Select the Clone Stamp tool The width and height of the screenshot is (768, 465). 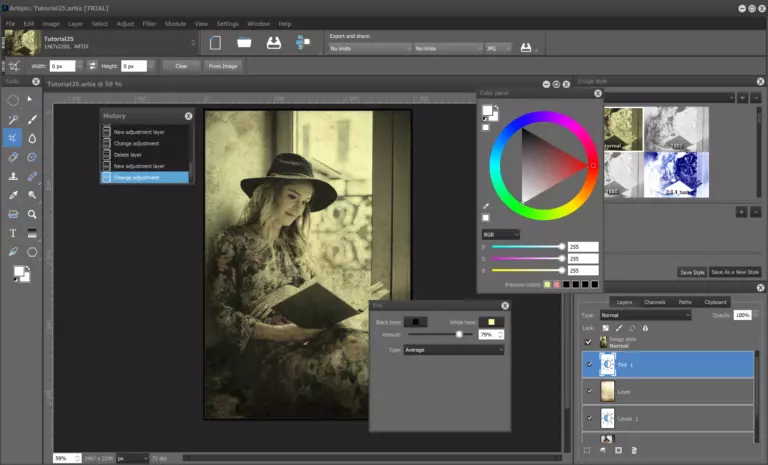pos(13,176)
